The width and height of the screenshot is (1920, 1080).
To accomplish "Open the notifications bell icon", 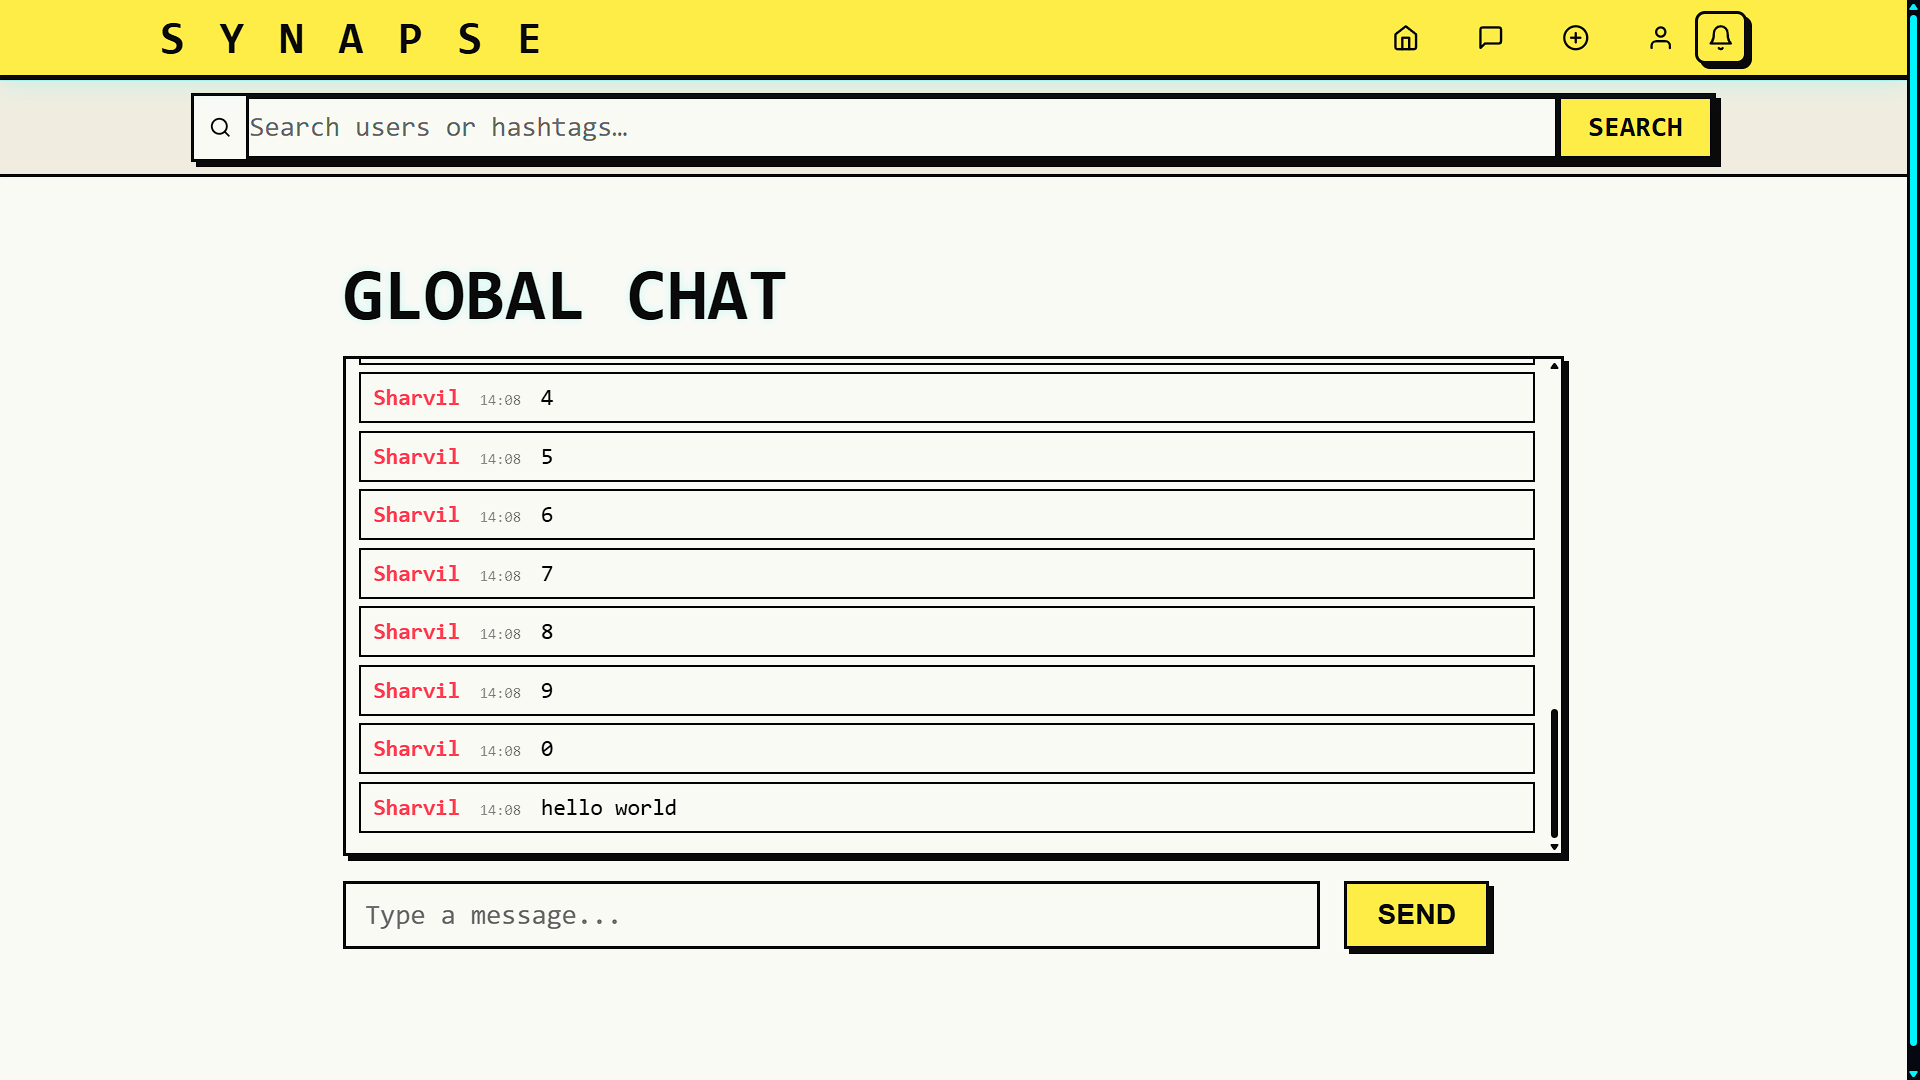I will pyautogui.click(x=1720, y=38).
